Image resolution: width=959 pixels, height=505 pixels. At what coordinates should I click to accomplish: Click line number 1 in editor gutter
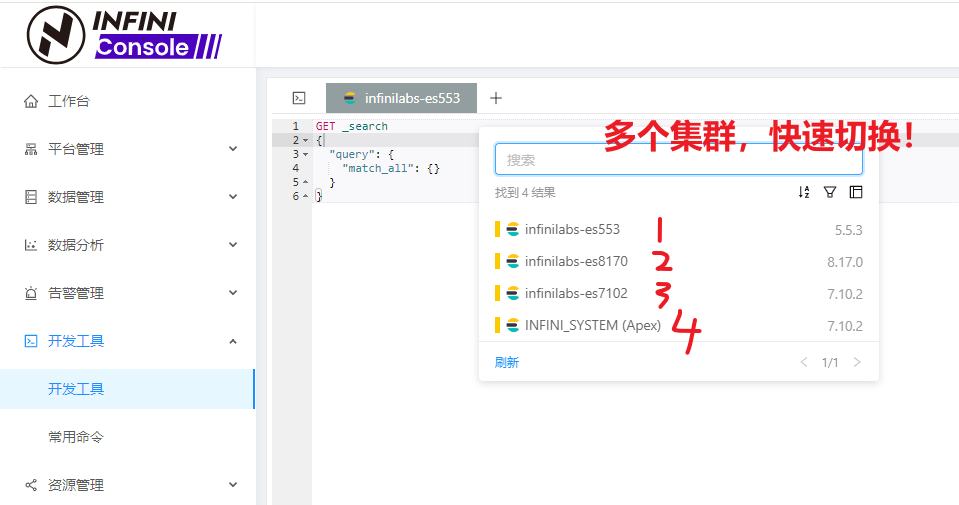[x=295, y=126]
